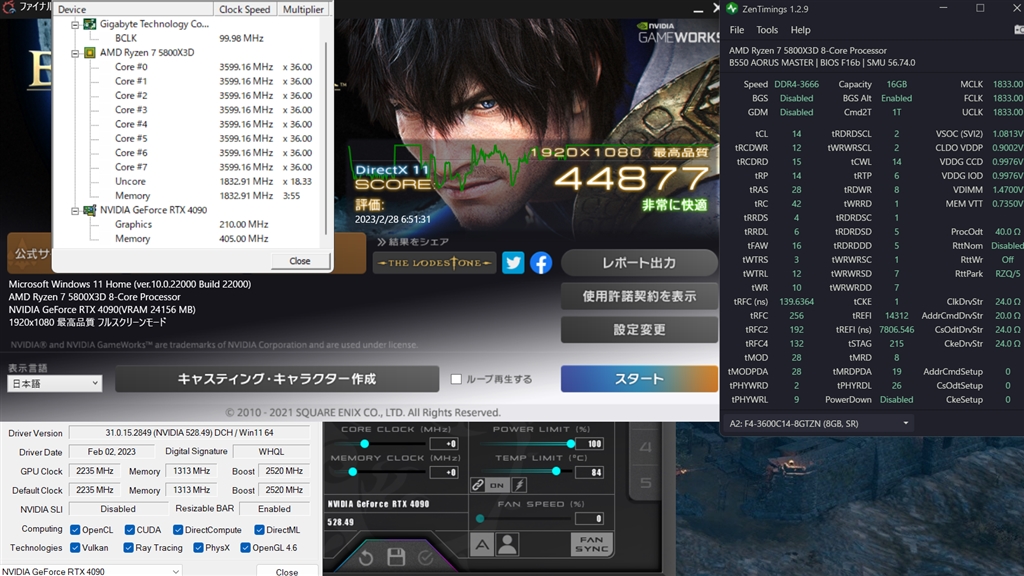
Task: Click Afterburner save profile floppy icon
Action: (x=396, y=557)
